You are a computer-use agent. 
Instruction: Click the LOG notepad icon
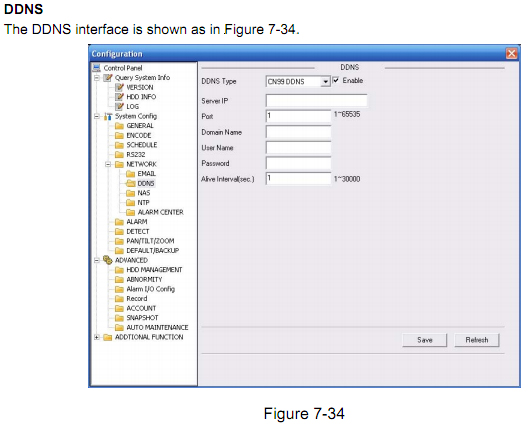[119, 106]
